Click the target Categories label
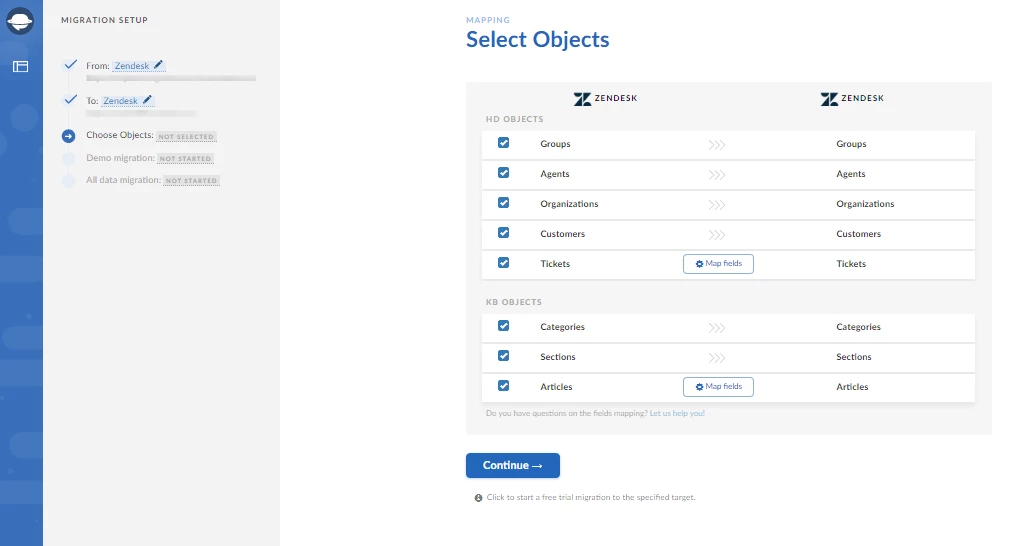Viewport: 1034px width, 546px height. pos(859,327)
